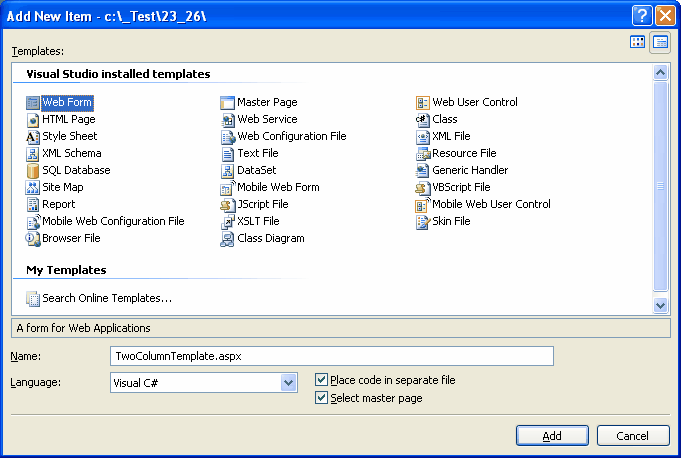Viewport: 681px width, 458px height.
Task: Choose the SQL Database cylinder icon
Action: tap(33, 170)
